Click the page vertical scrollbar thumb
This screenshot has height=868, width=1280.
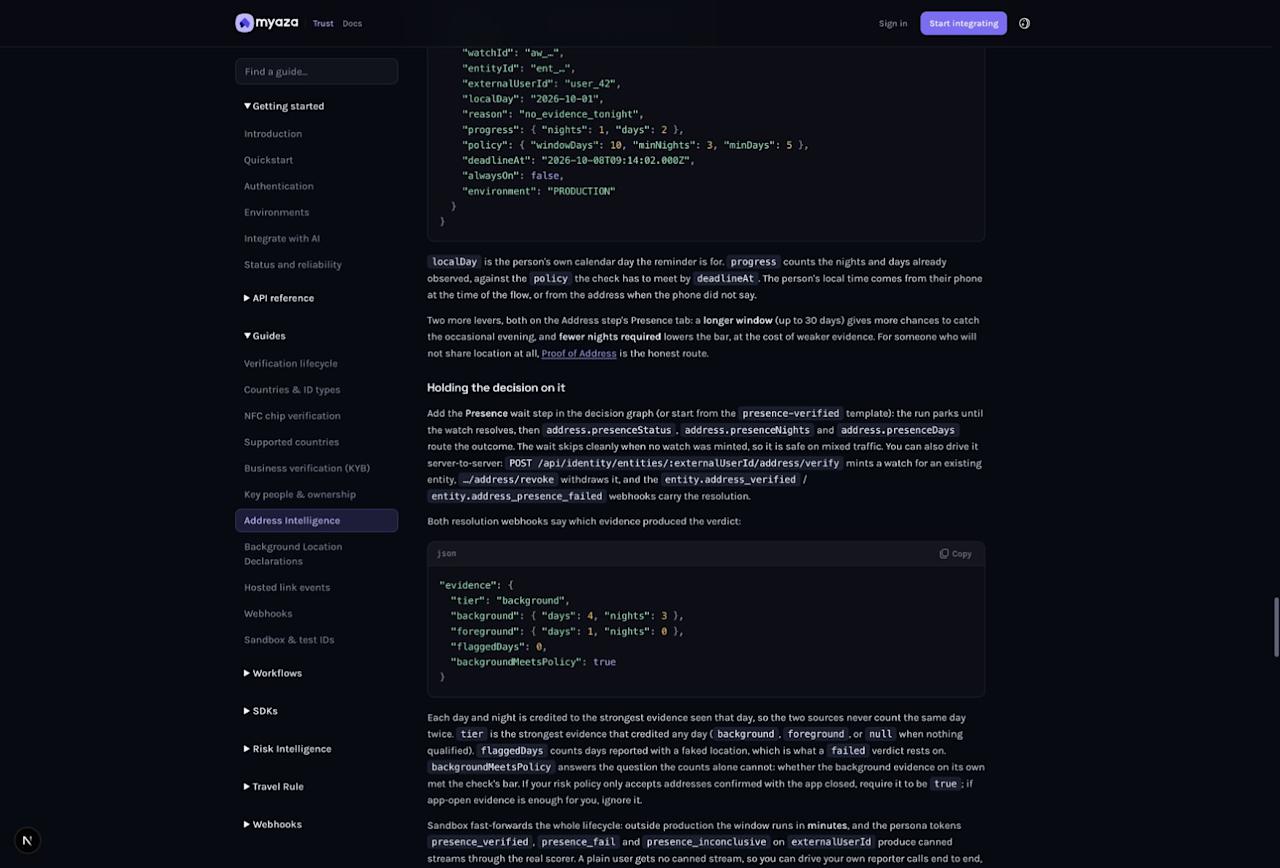click(x=1276, y=627)
